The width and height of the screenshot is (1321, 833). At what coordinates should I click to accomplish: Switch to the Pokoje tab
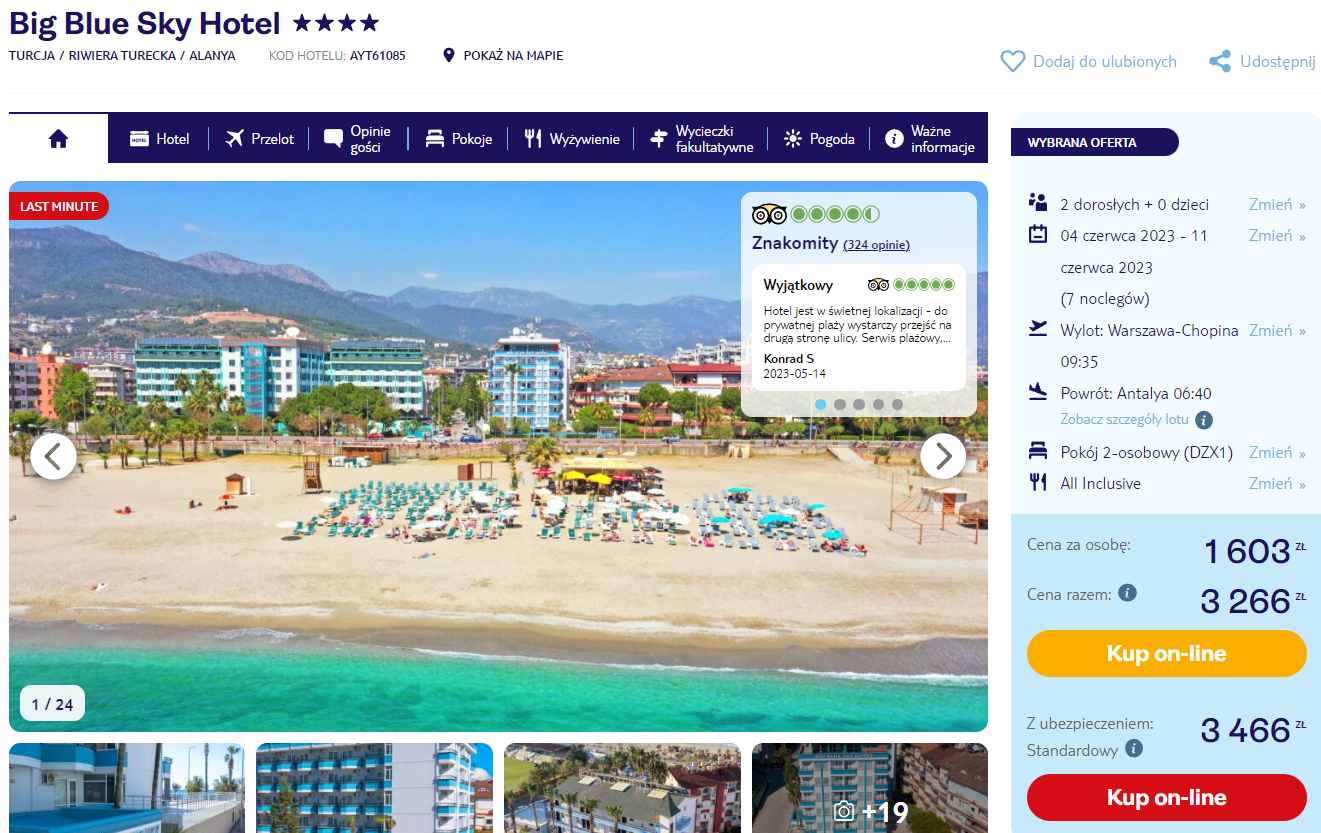point(459,139)
